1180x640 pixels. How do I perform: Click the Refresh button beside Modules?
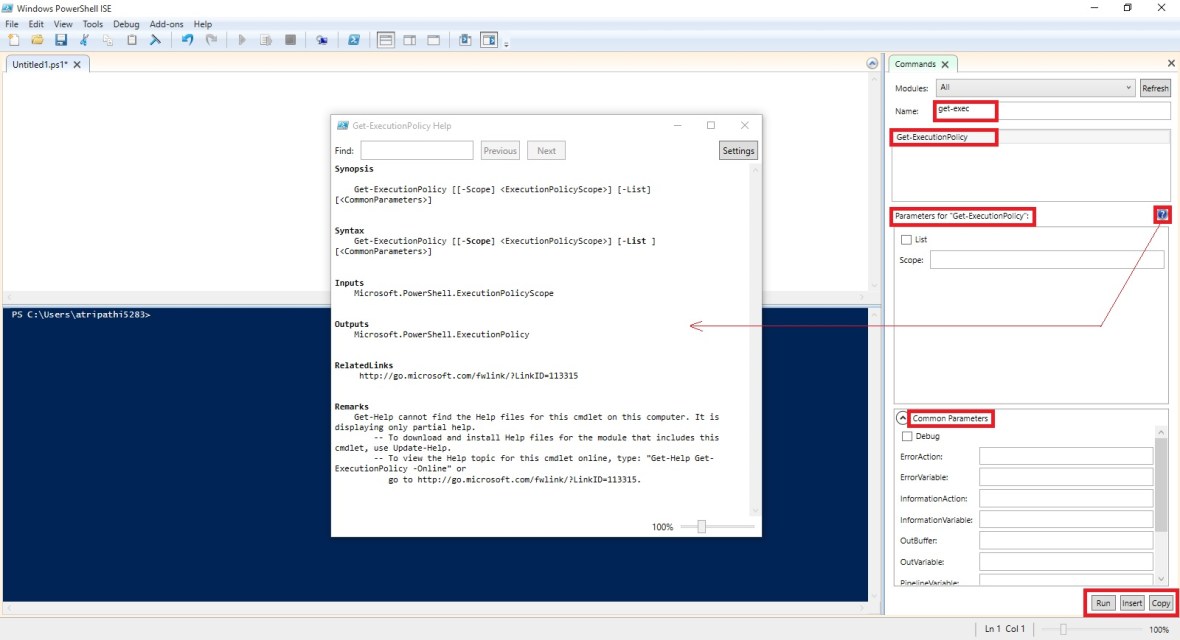(x=1155, y=88)
